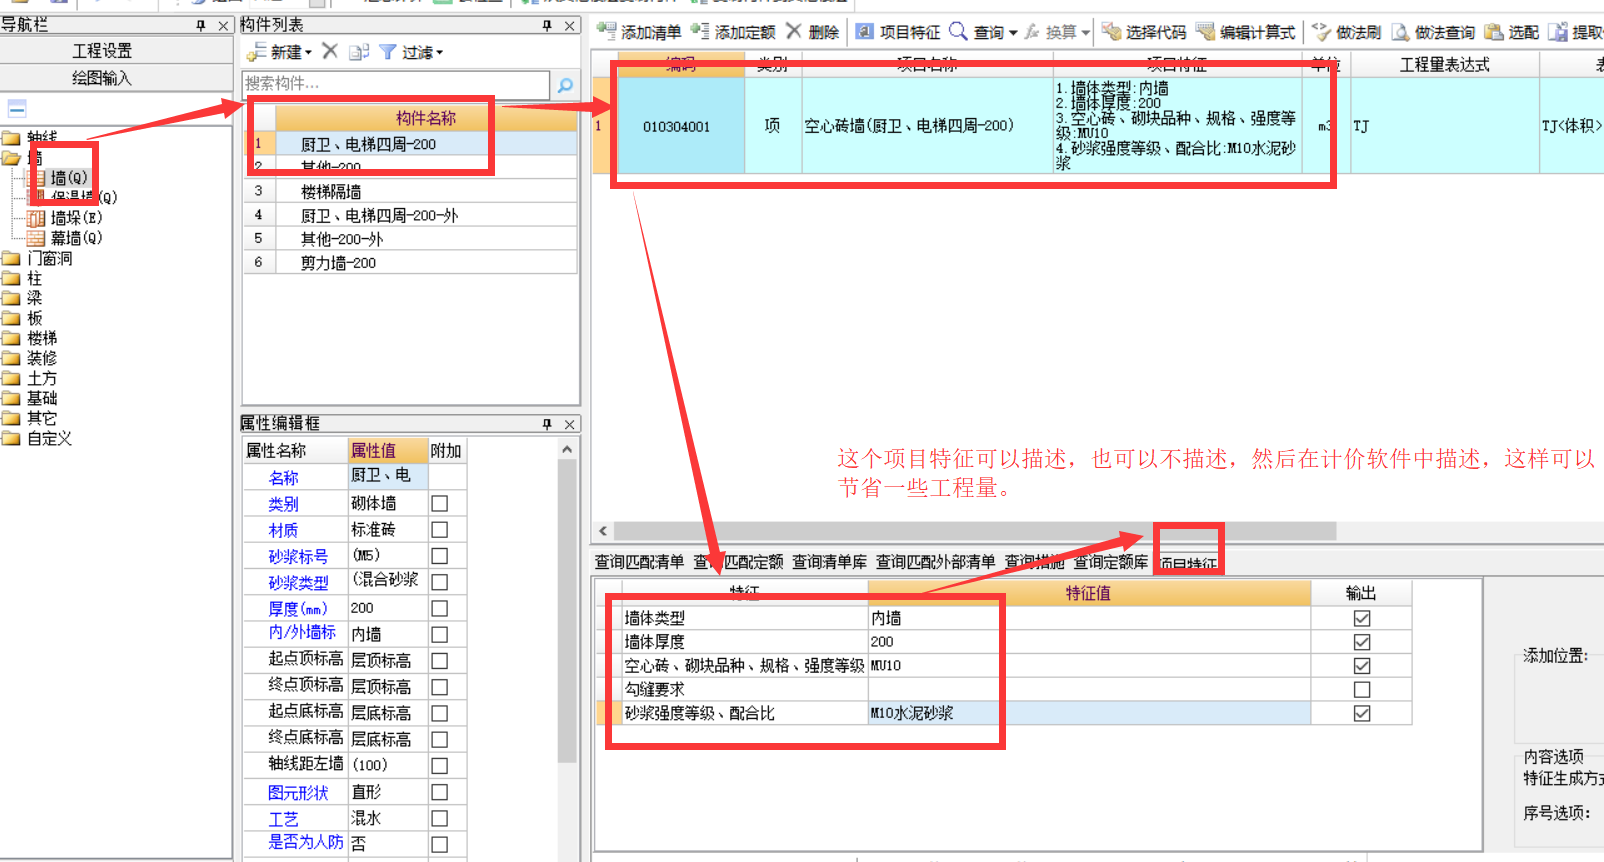1604x862 pixels.
Task: Select the 门窗洞 folder icon
Action: click(11, 259)
